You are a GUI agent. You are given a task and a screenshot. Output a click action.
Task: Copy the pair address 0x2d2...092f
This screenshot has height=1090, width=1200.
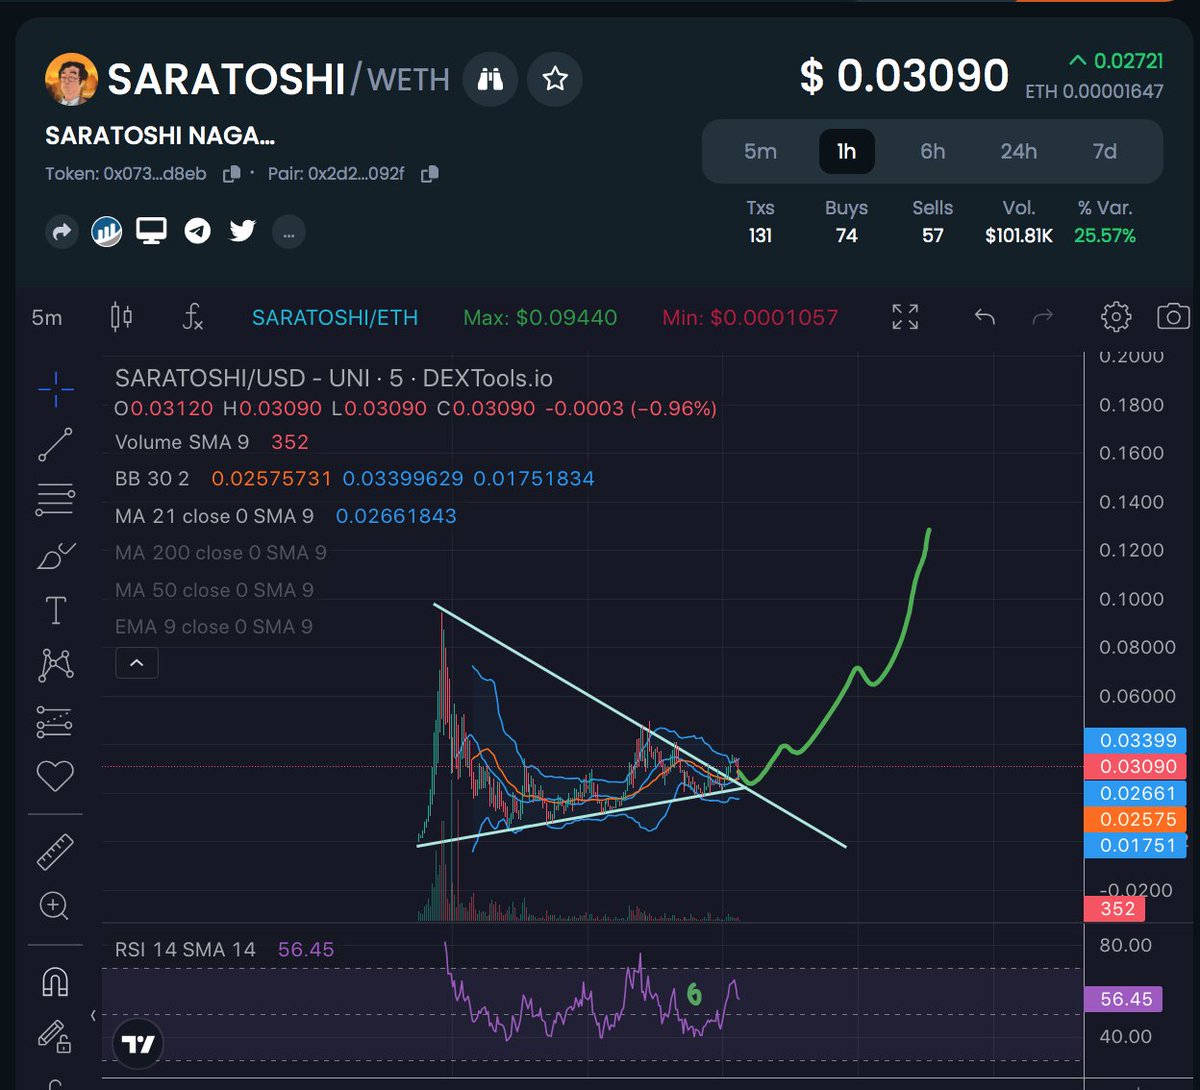[x=430, y=174]
